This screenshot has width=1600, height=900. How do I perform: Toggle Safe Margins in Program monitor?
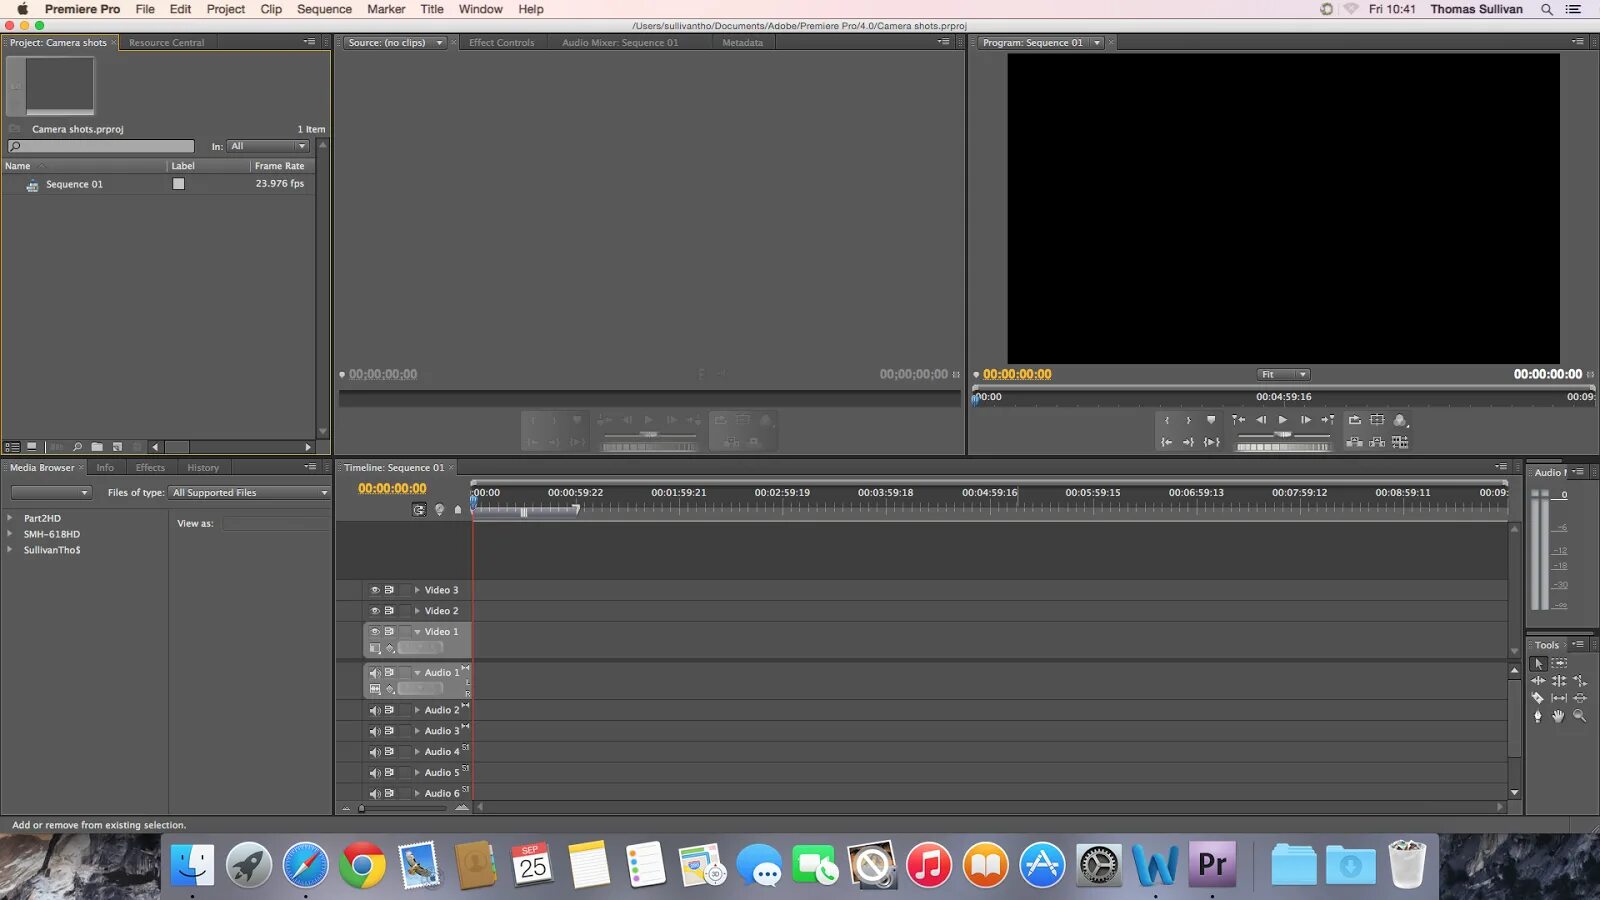(1377, 420)
